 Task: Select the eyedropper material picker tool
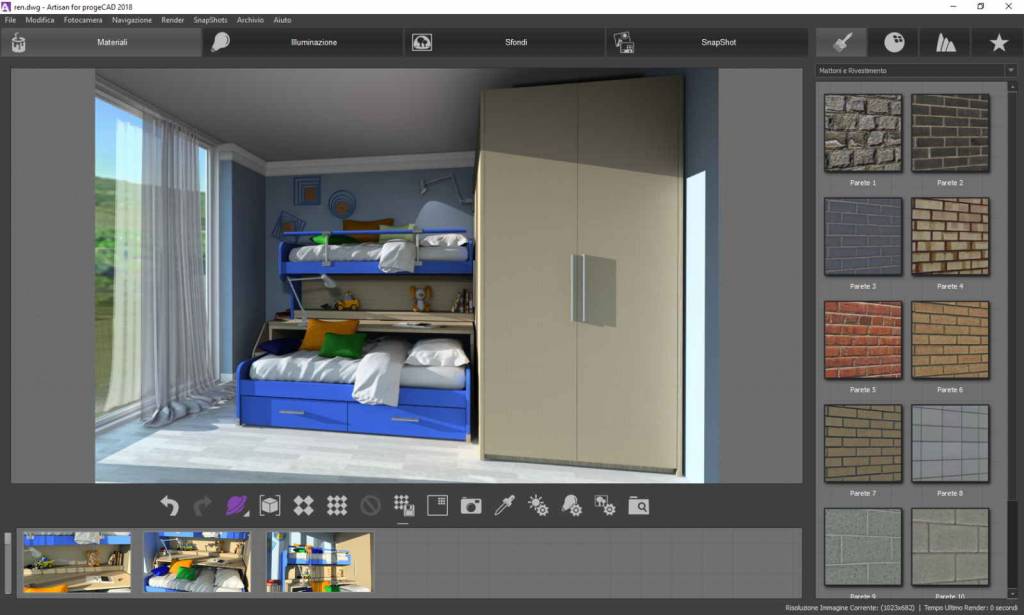pos(504,506)
